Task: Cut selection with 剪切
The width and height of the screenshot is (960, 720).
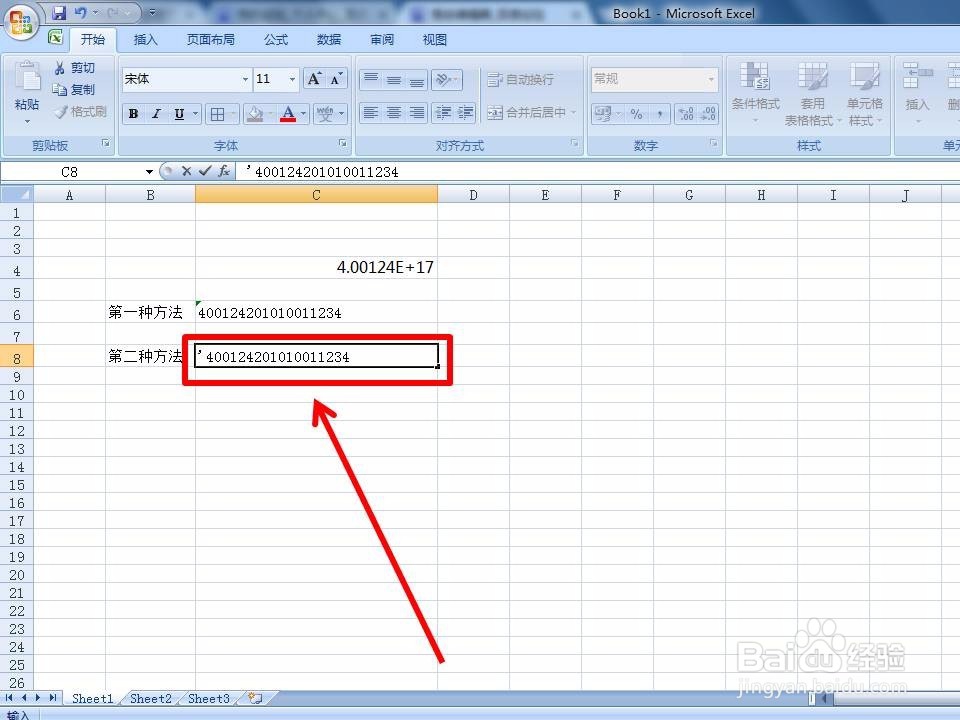Action: [x=75, y=67]
